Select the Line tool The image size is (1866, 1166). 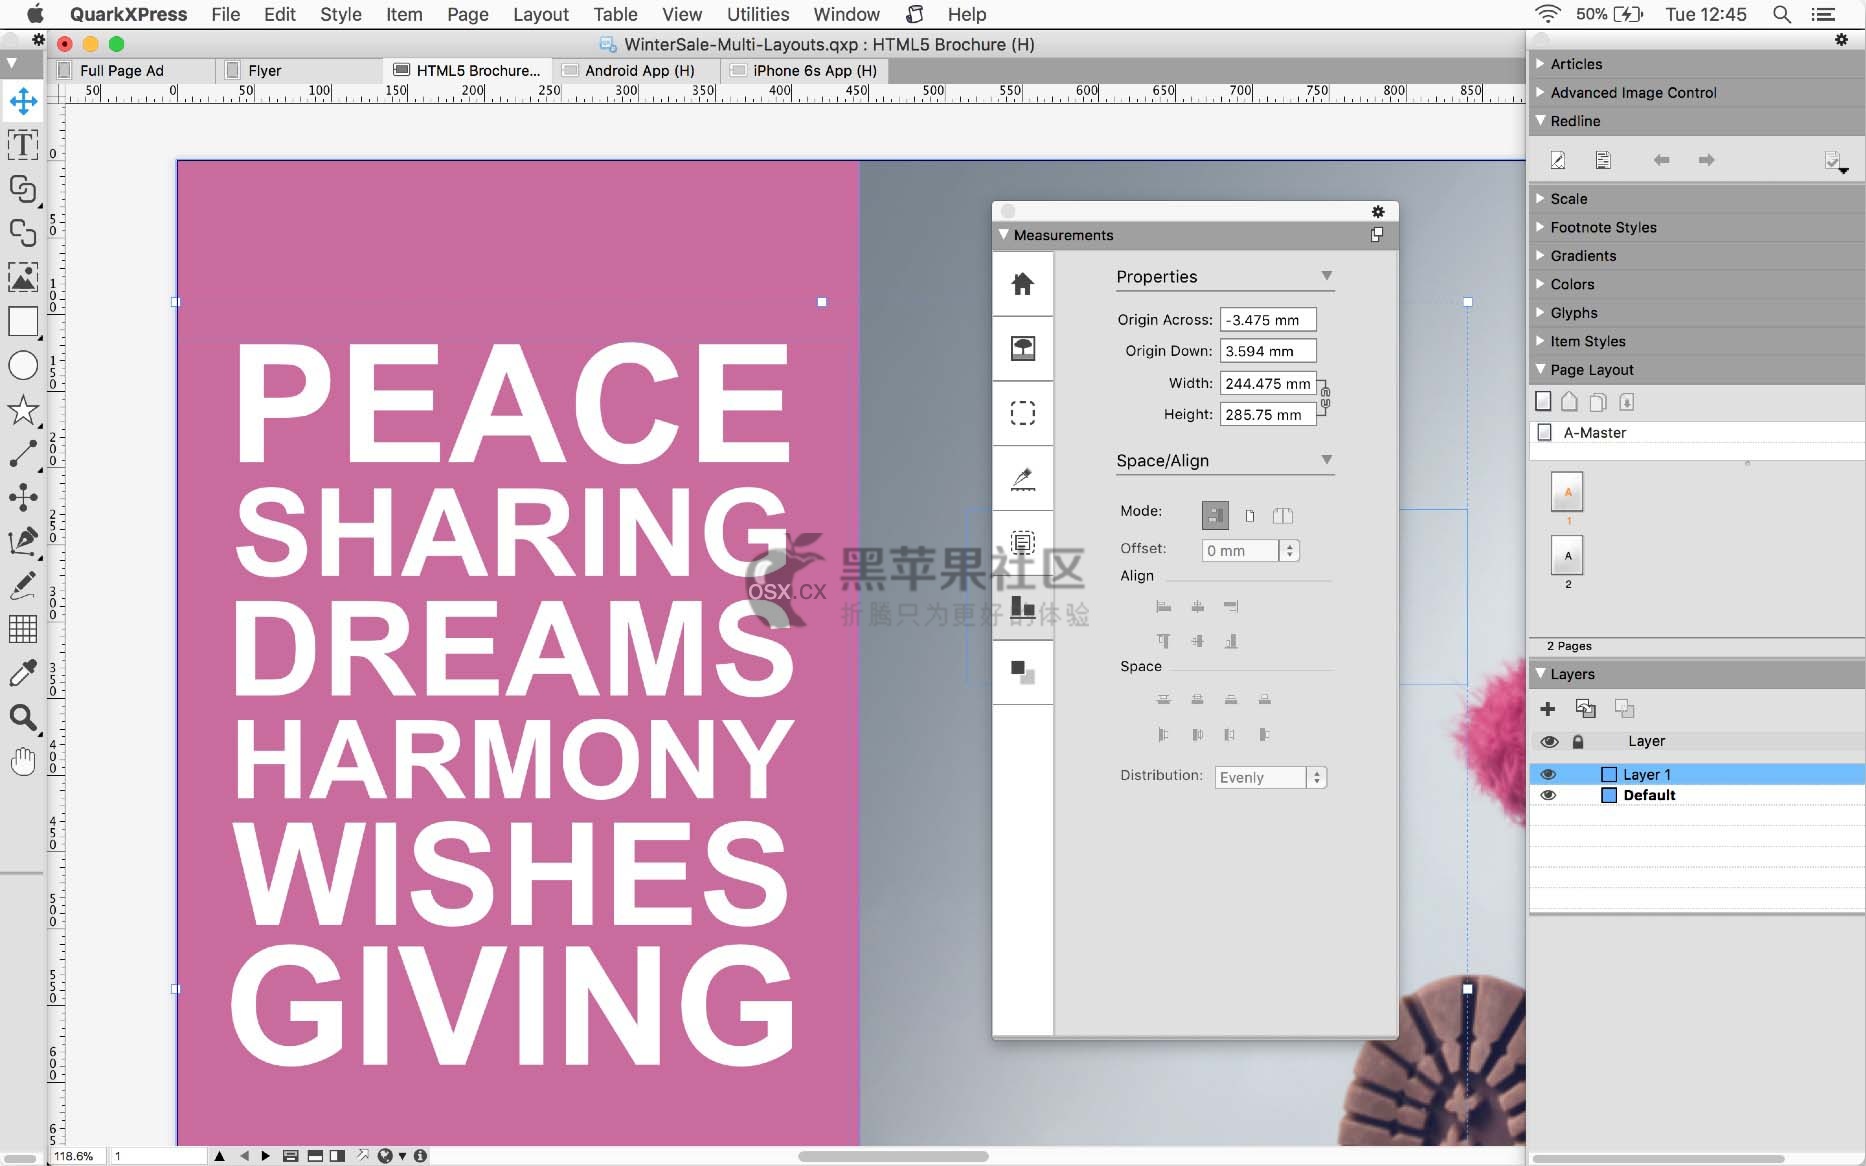(x=23, y=454)
